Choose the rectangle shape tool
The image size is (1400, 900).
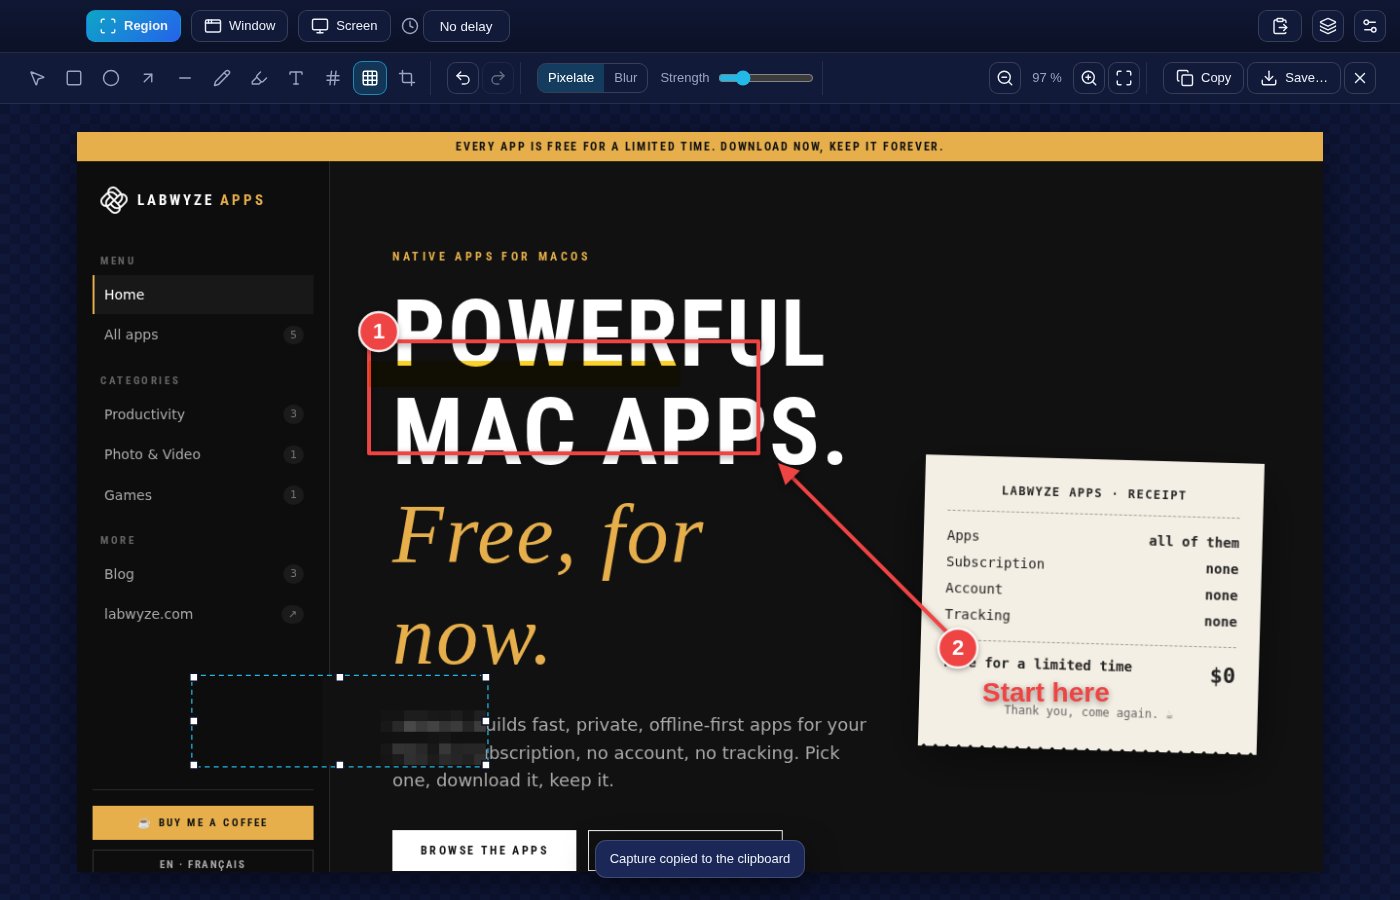click(74, 78)
